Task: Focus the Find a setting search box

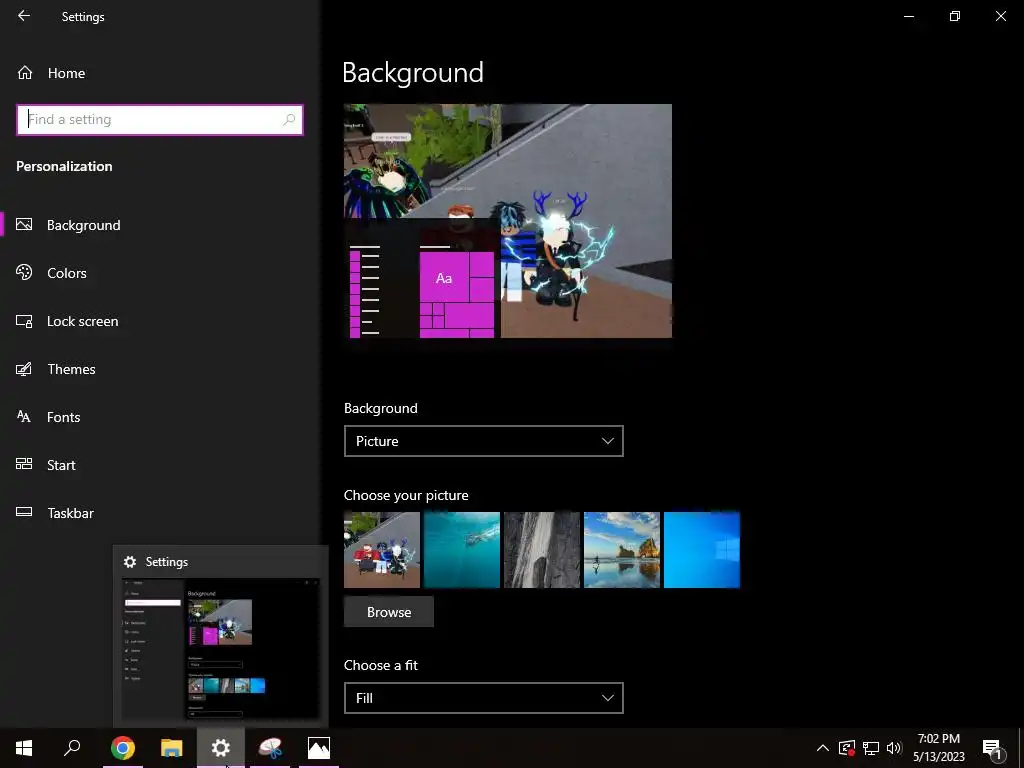Action: coord(160,120)
